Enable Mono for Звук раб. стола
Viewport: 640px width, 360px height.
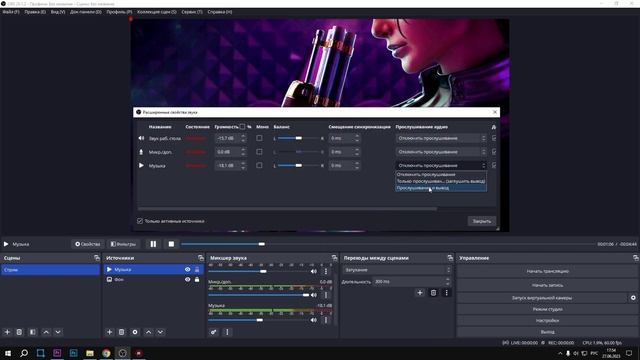pyautogui.click(x=259, y=138)
